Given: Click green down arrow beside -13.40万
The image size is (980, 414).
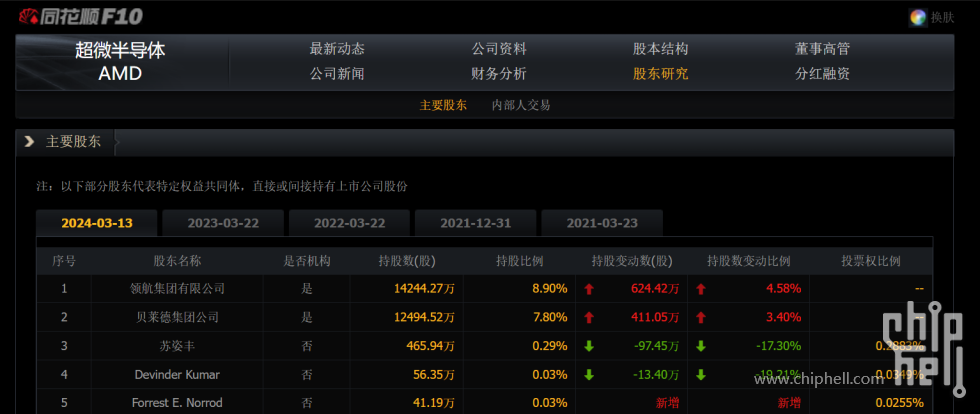Looking at the screenshot, I should point(588,375).
